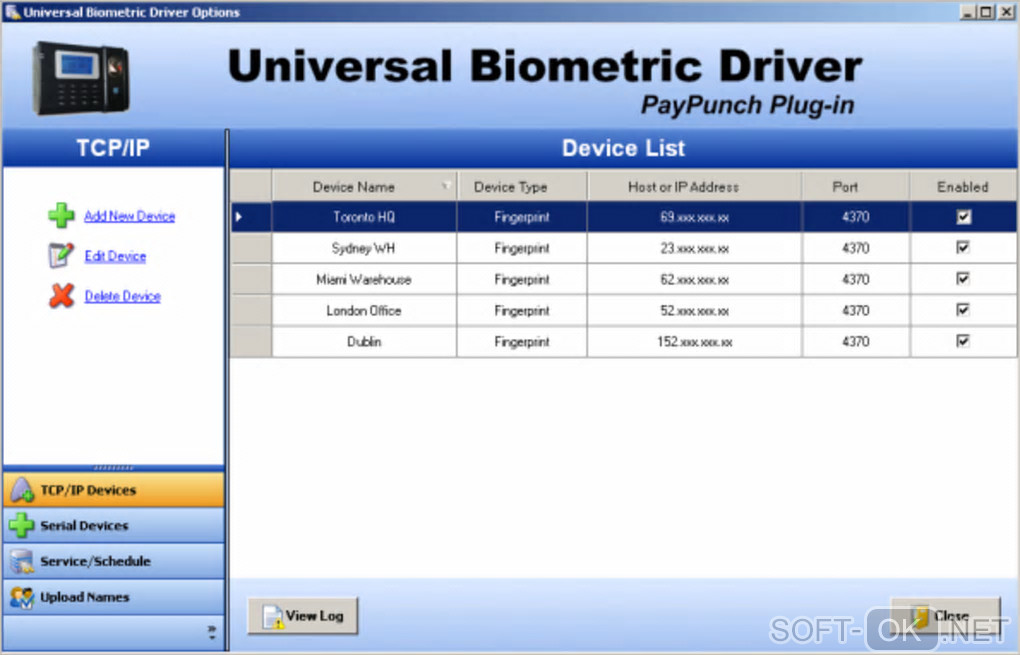
Task: Click the app icon in title bar
Action: click(12, 12)
